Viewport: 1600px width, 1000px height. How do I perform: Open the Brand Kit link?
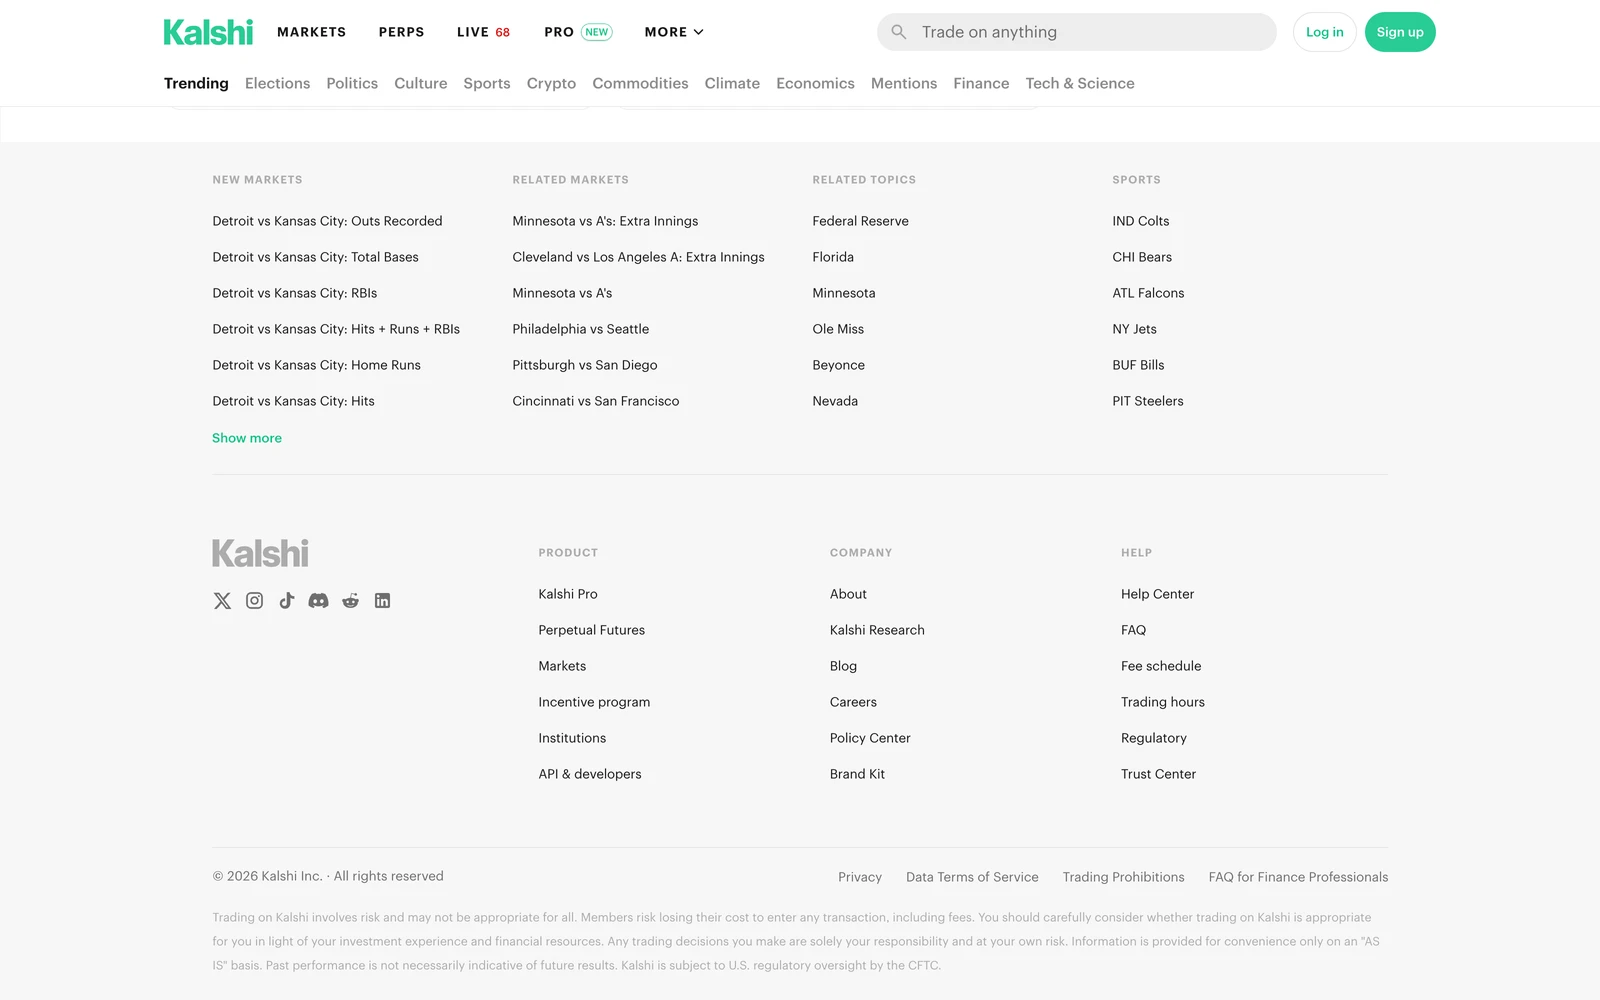pos(857,774)
